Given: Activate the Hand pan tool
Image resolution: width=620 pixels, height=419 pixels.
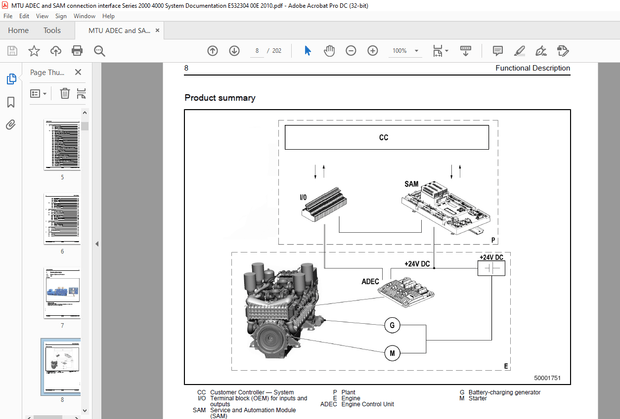Looking at the screenshot, I should pyautogui.click(x=329, y=51).
